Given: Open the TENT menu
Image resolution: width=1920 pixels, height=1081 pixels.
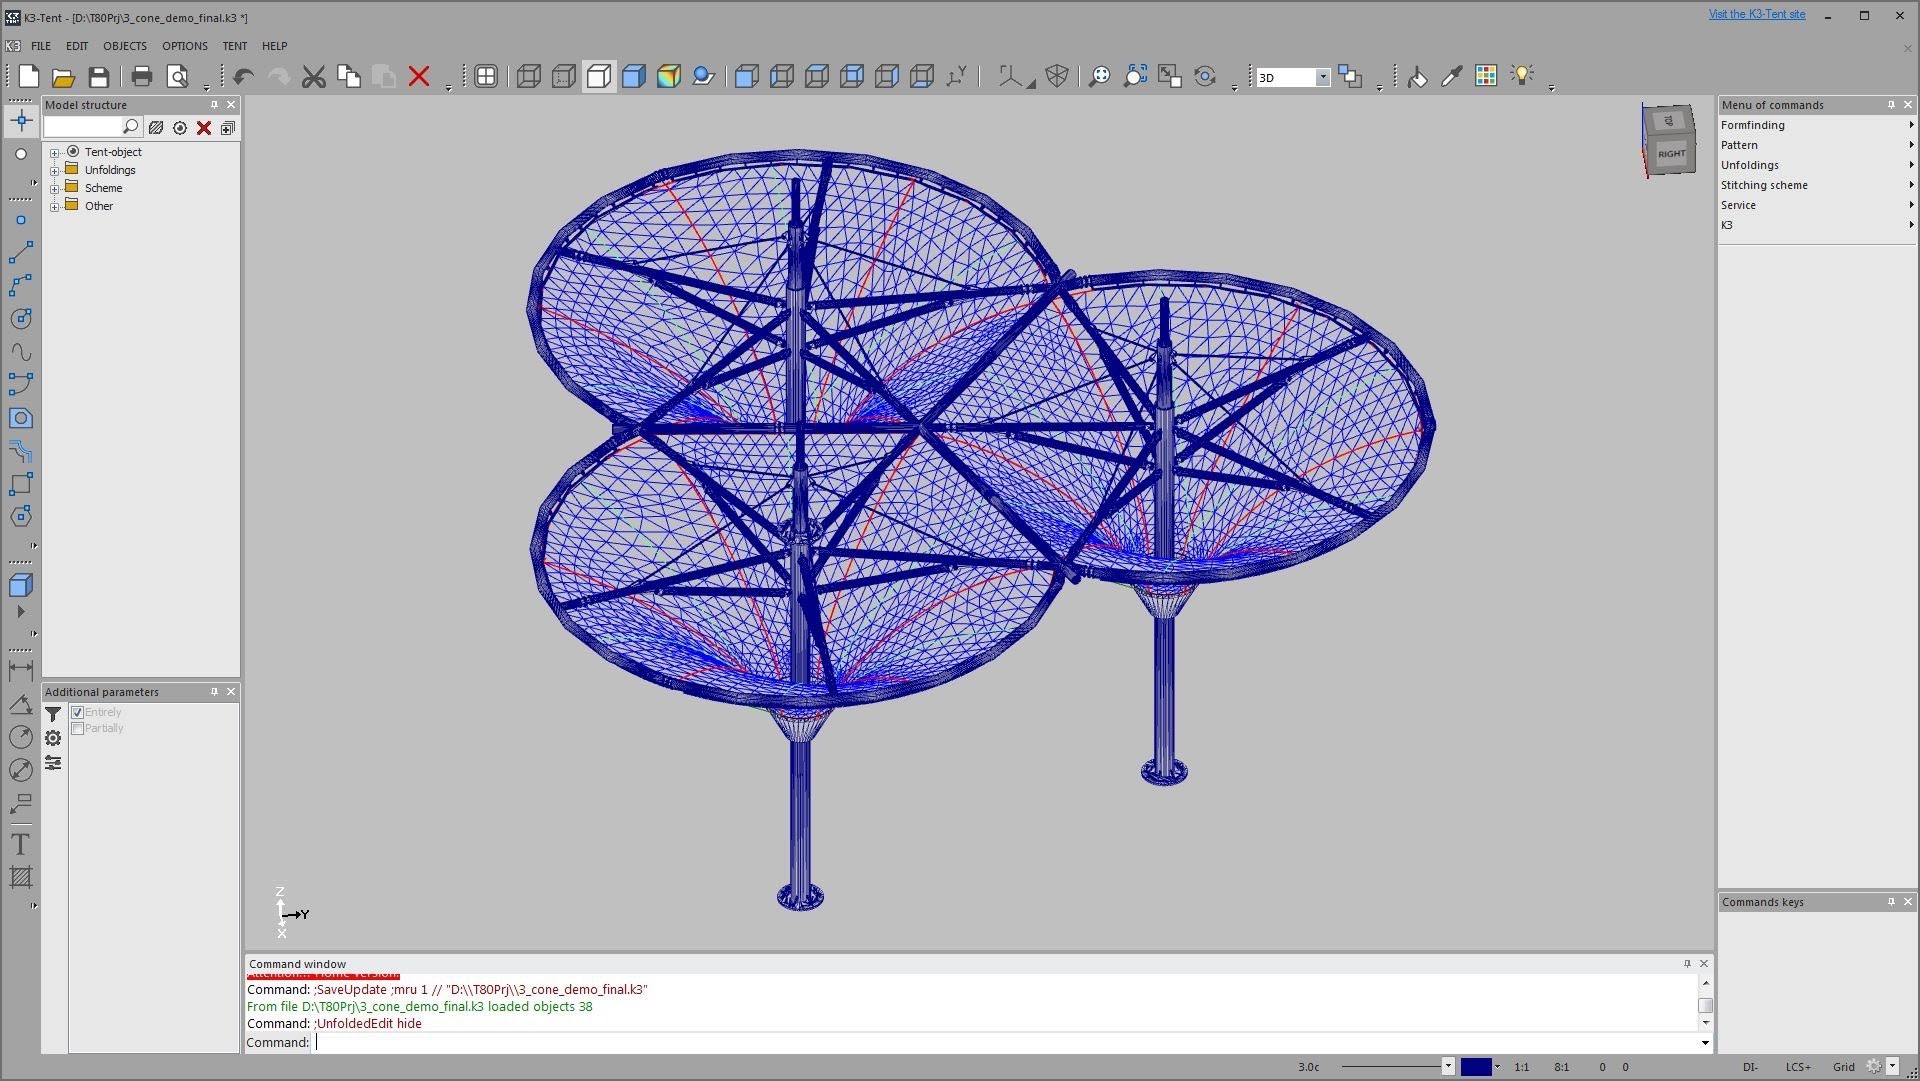Looking at the screenshot, I should (x=235, y=46).
